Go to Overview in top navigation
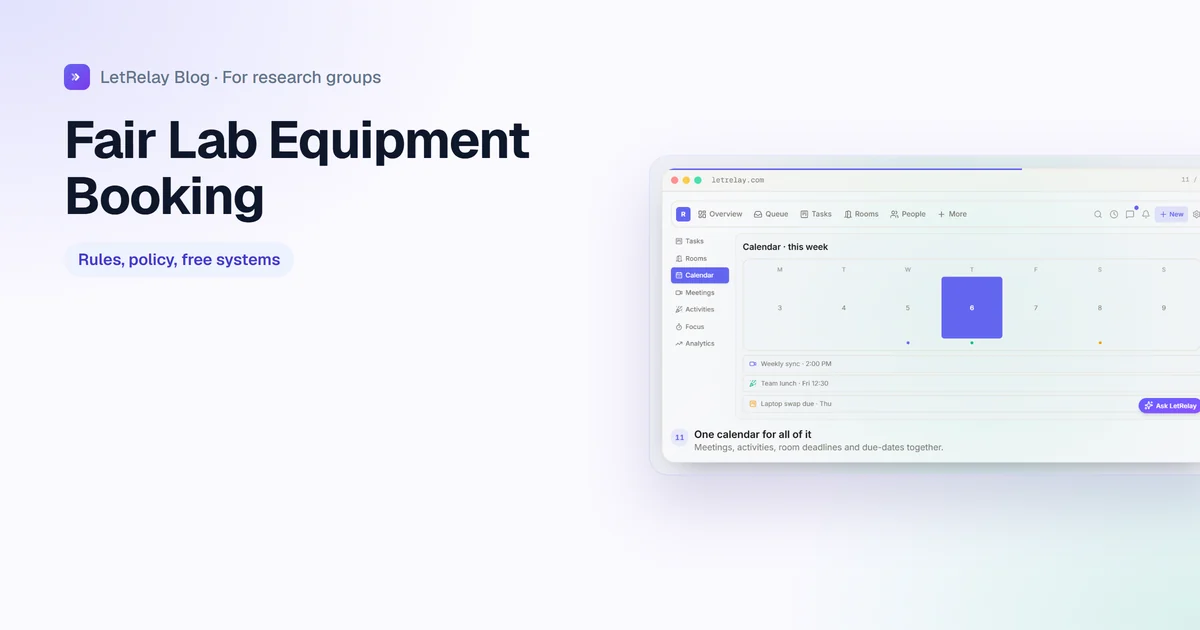The height and width of the screenshot is (630, 1200). coord(720,214)
